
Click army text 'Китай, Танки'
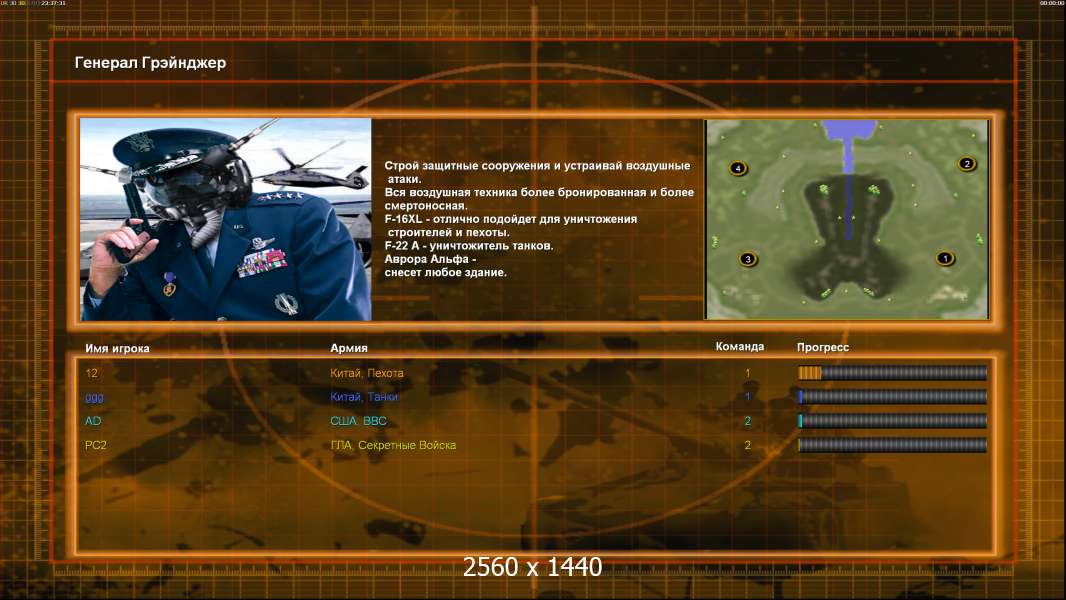[x=364, y=397]
